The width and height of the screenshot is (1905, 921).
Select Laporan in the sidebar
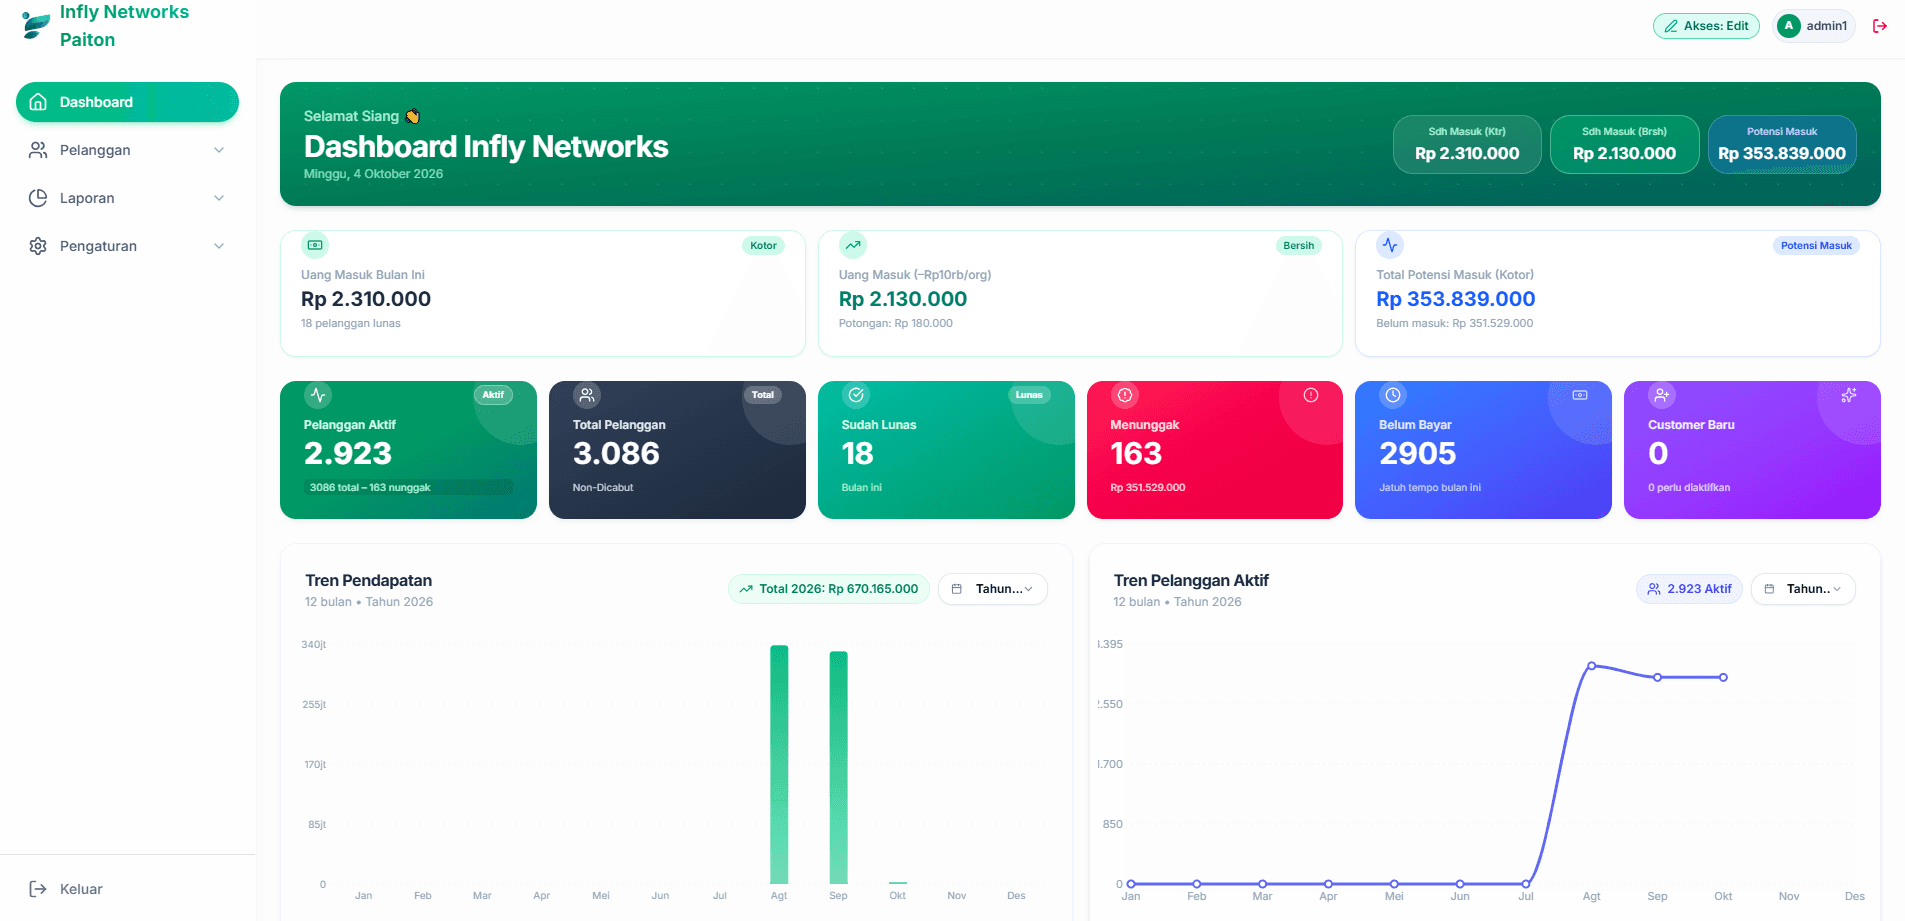point(127,198)
